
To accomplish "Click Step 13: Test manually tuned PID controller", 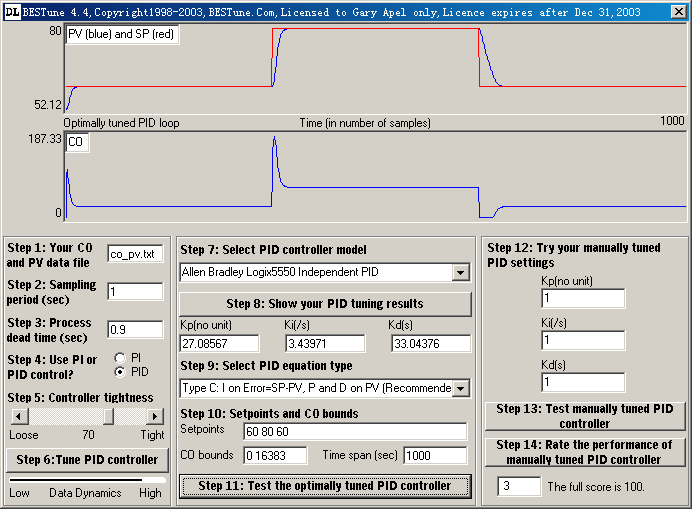I will [x=585, y=416].
